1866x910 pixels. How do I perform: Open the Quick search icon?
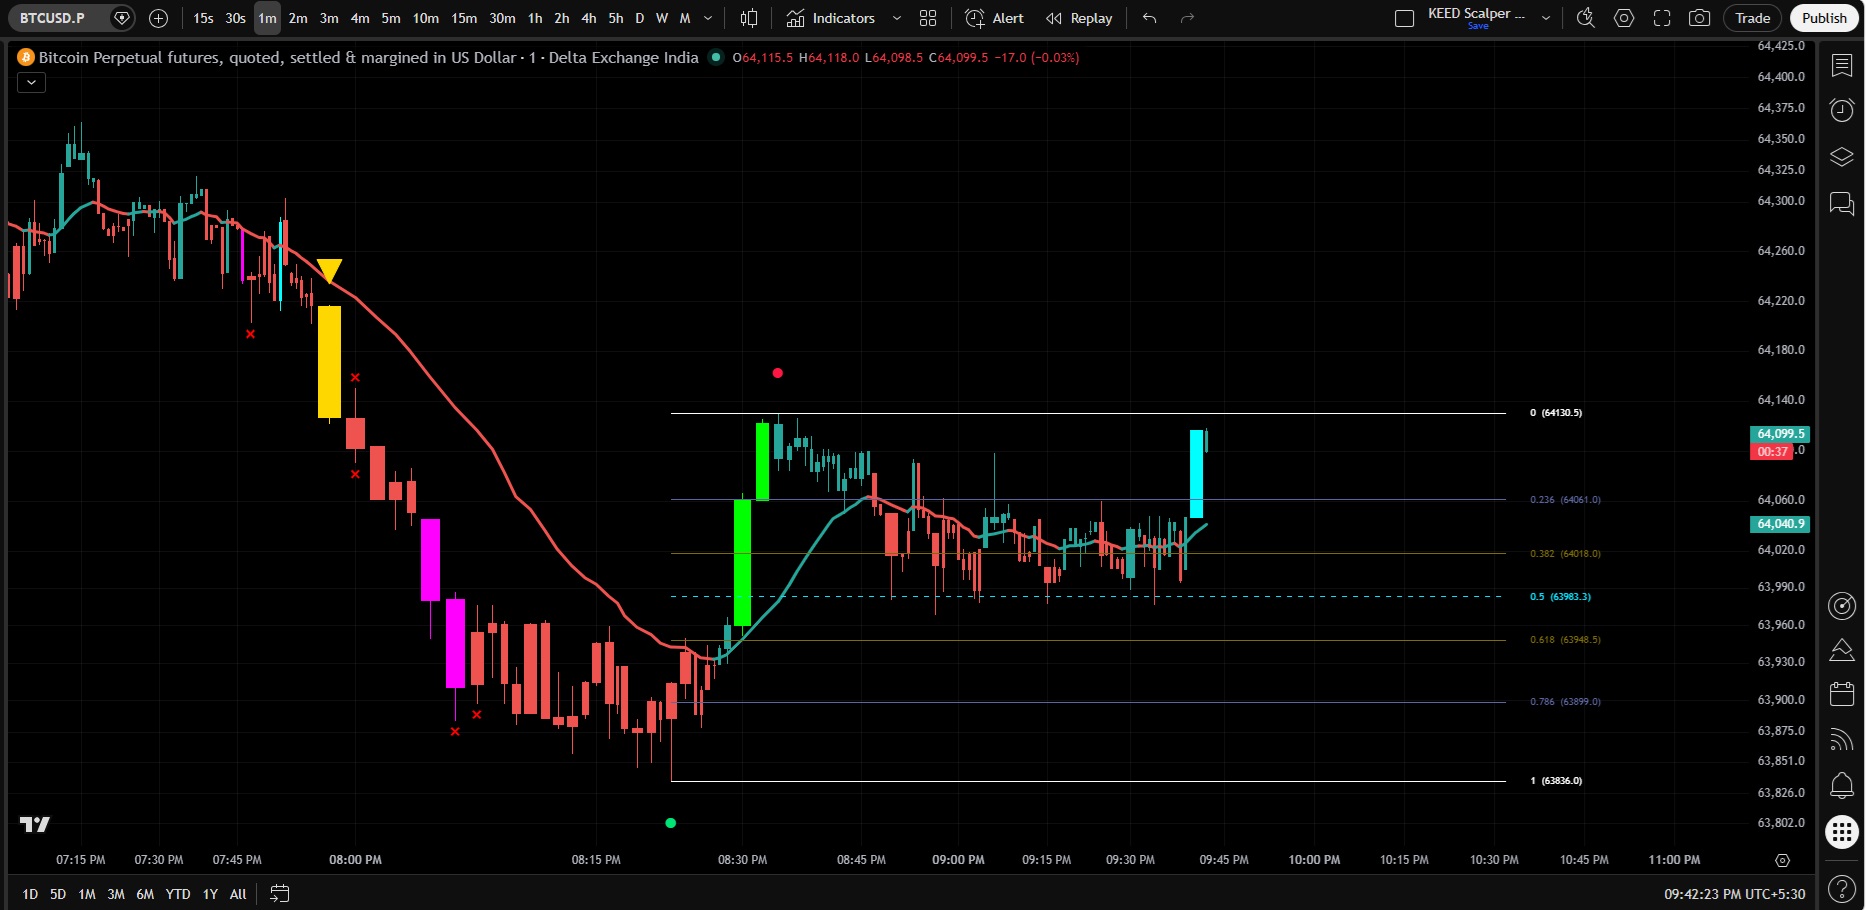[x=1586, y=18]
